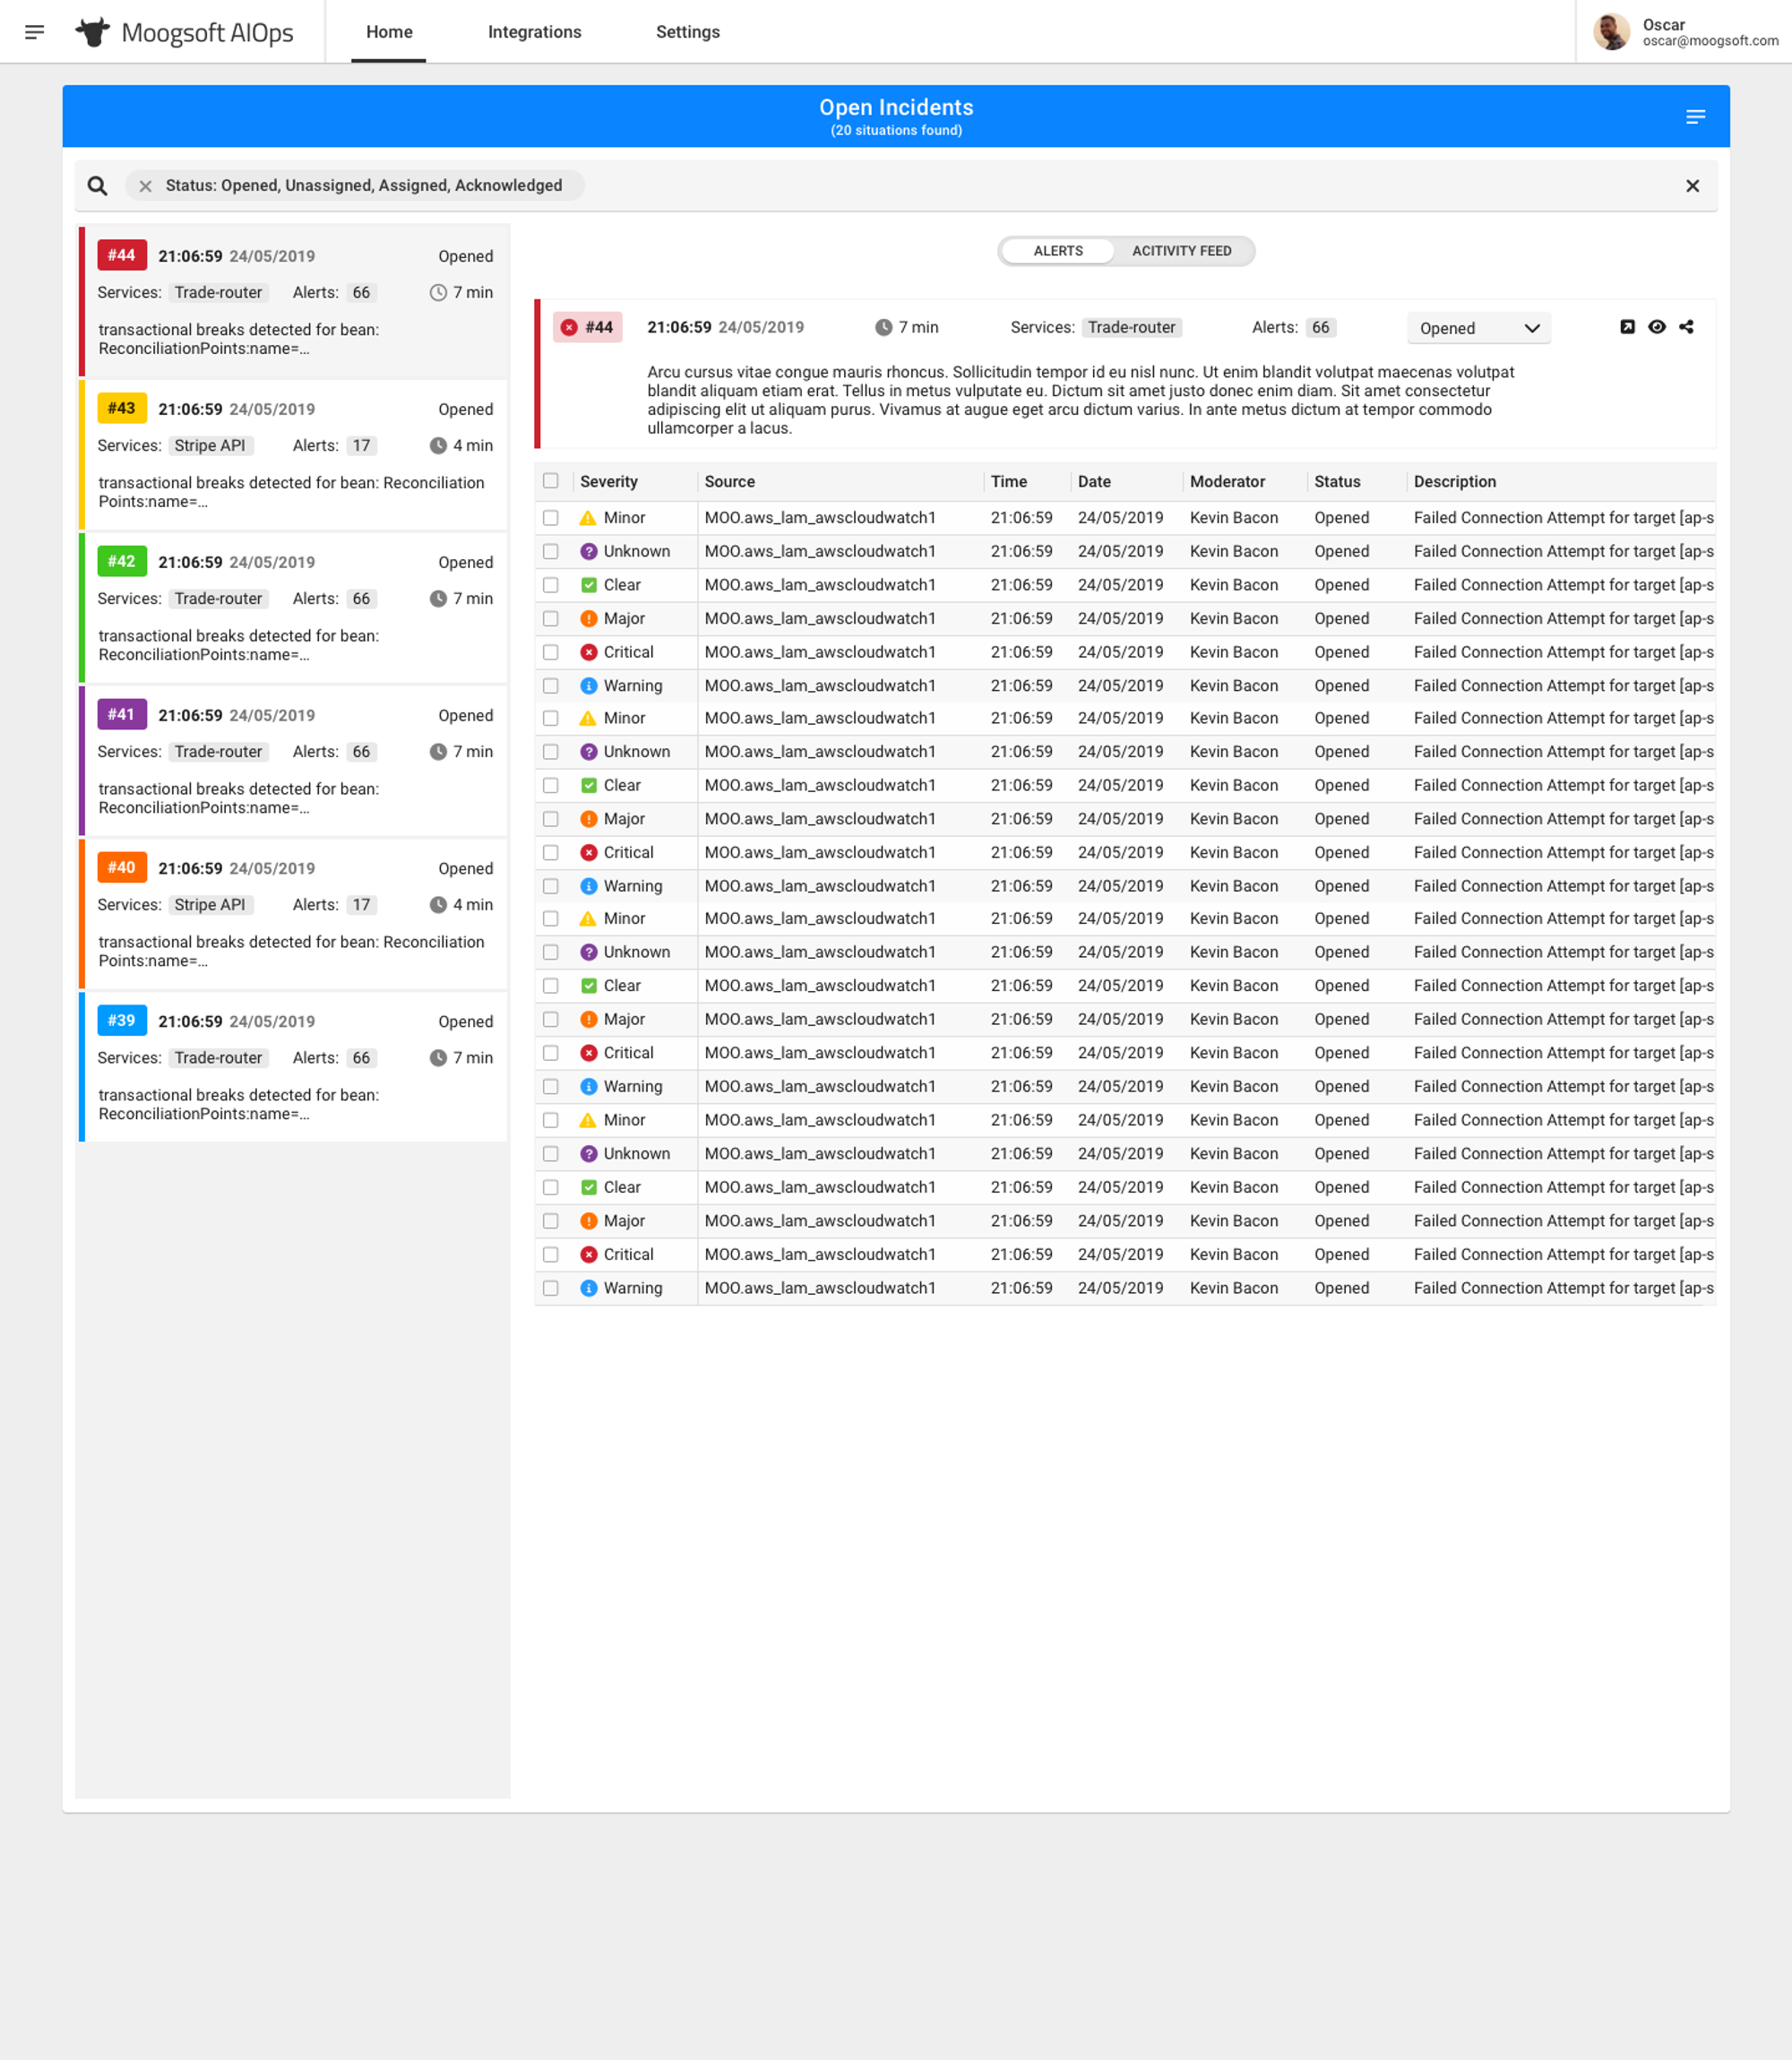Check the first Clear alert row checkbox
The width and height of the screenshot is (1792, 2060).
[x=551, y=585]
